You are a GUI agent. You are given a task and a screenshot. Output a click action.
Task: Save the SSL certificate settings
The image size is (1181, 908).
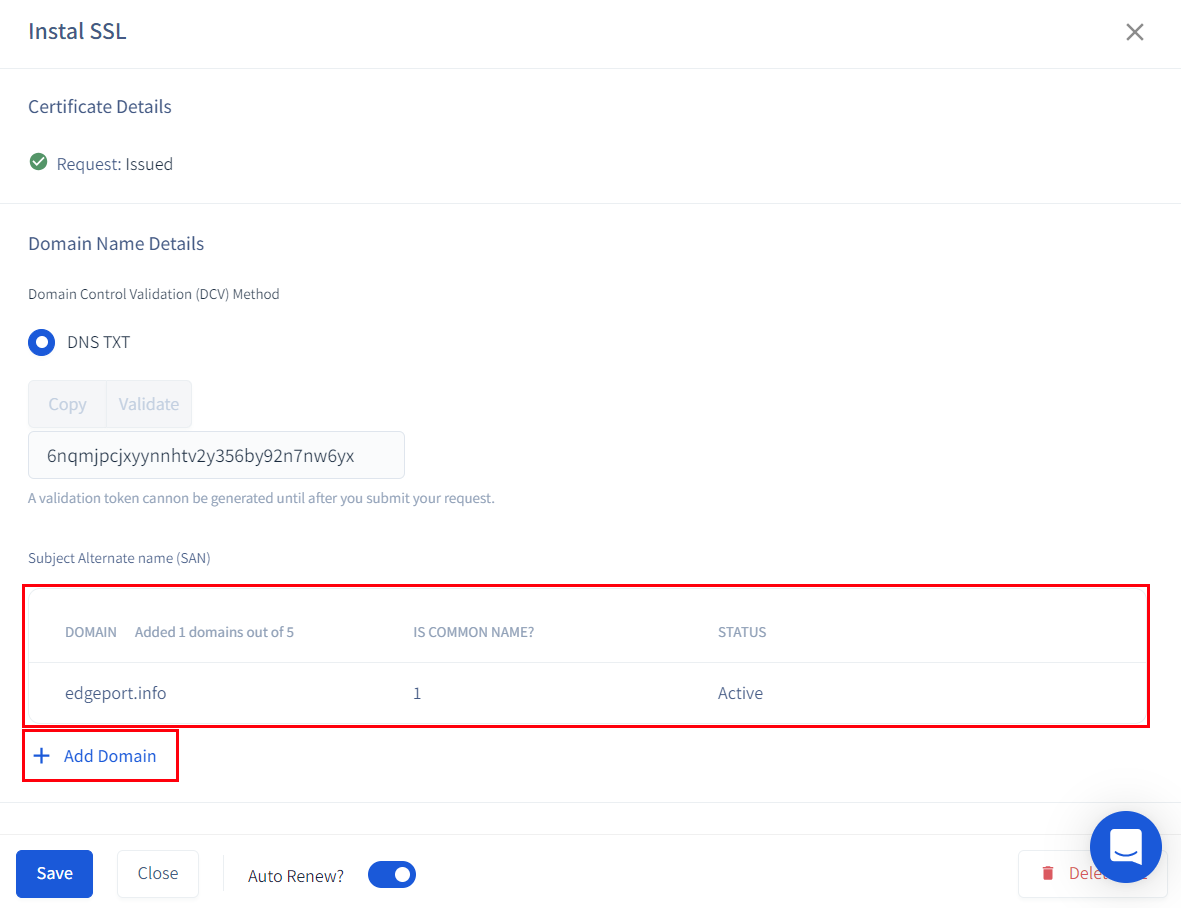[54, 873]
